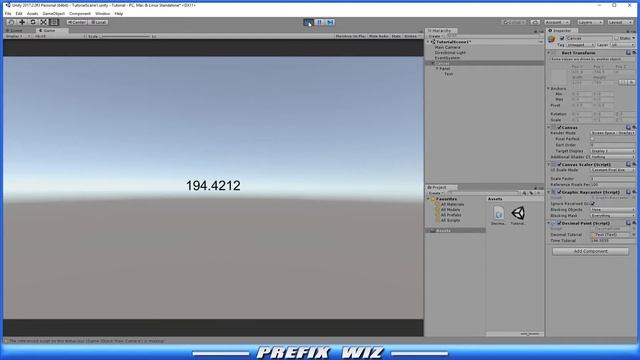Open the Layer dropdown in Inspector
The width and height of the screenshot is (640, 360).
(622, 45)
